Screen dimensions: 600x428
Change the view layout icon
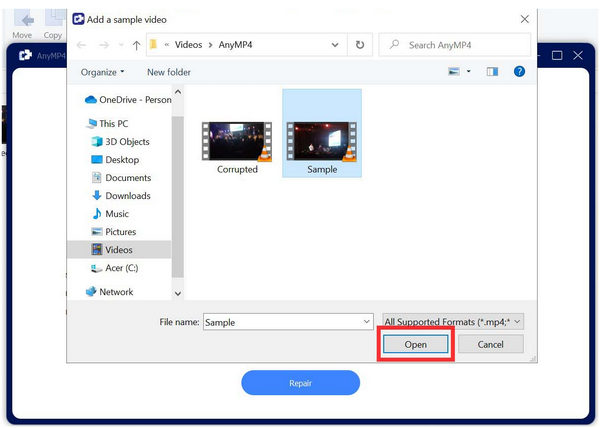455,72
